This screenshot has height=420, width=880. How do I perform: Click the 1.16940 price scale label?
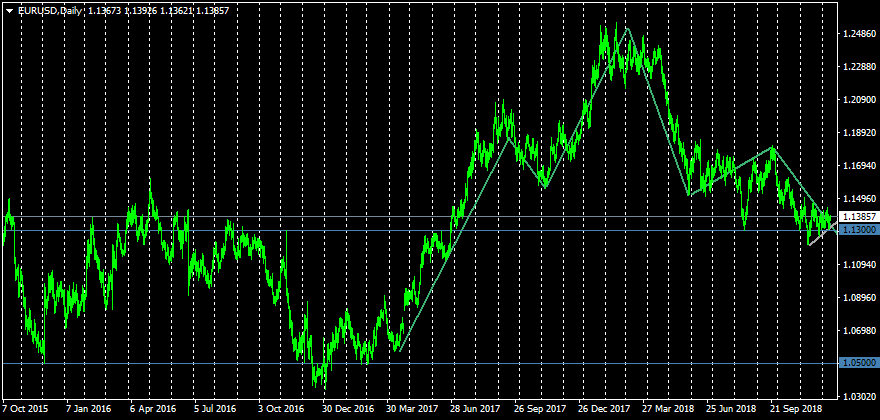coord(858,166)
